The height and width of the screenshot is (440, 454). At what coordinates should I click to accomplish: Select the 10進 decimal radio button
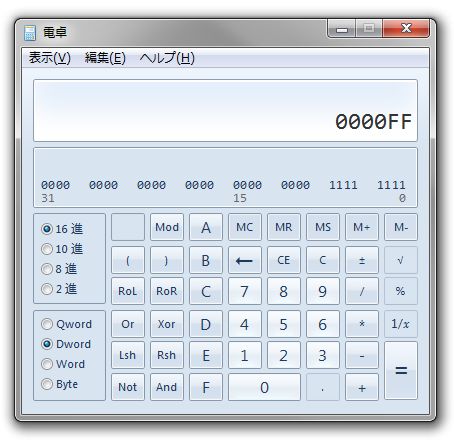click(x=62, y=249)
